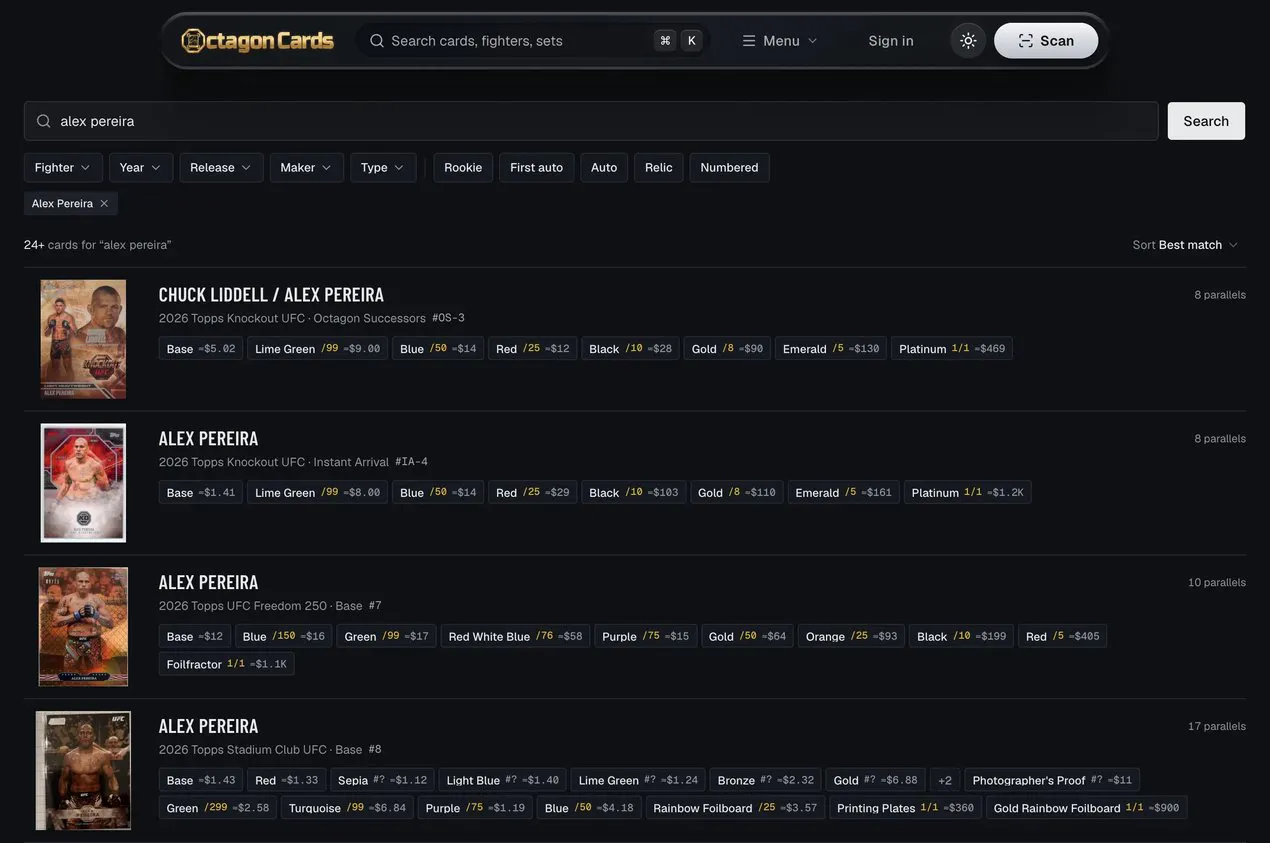Click the Sign in link
This screenshot has height=843, width=1270.
pos(891,41)
